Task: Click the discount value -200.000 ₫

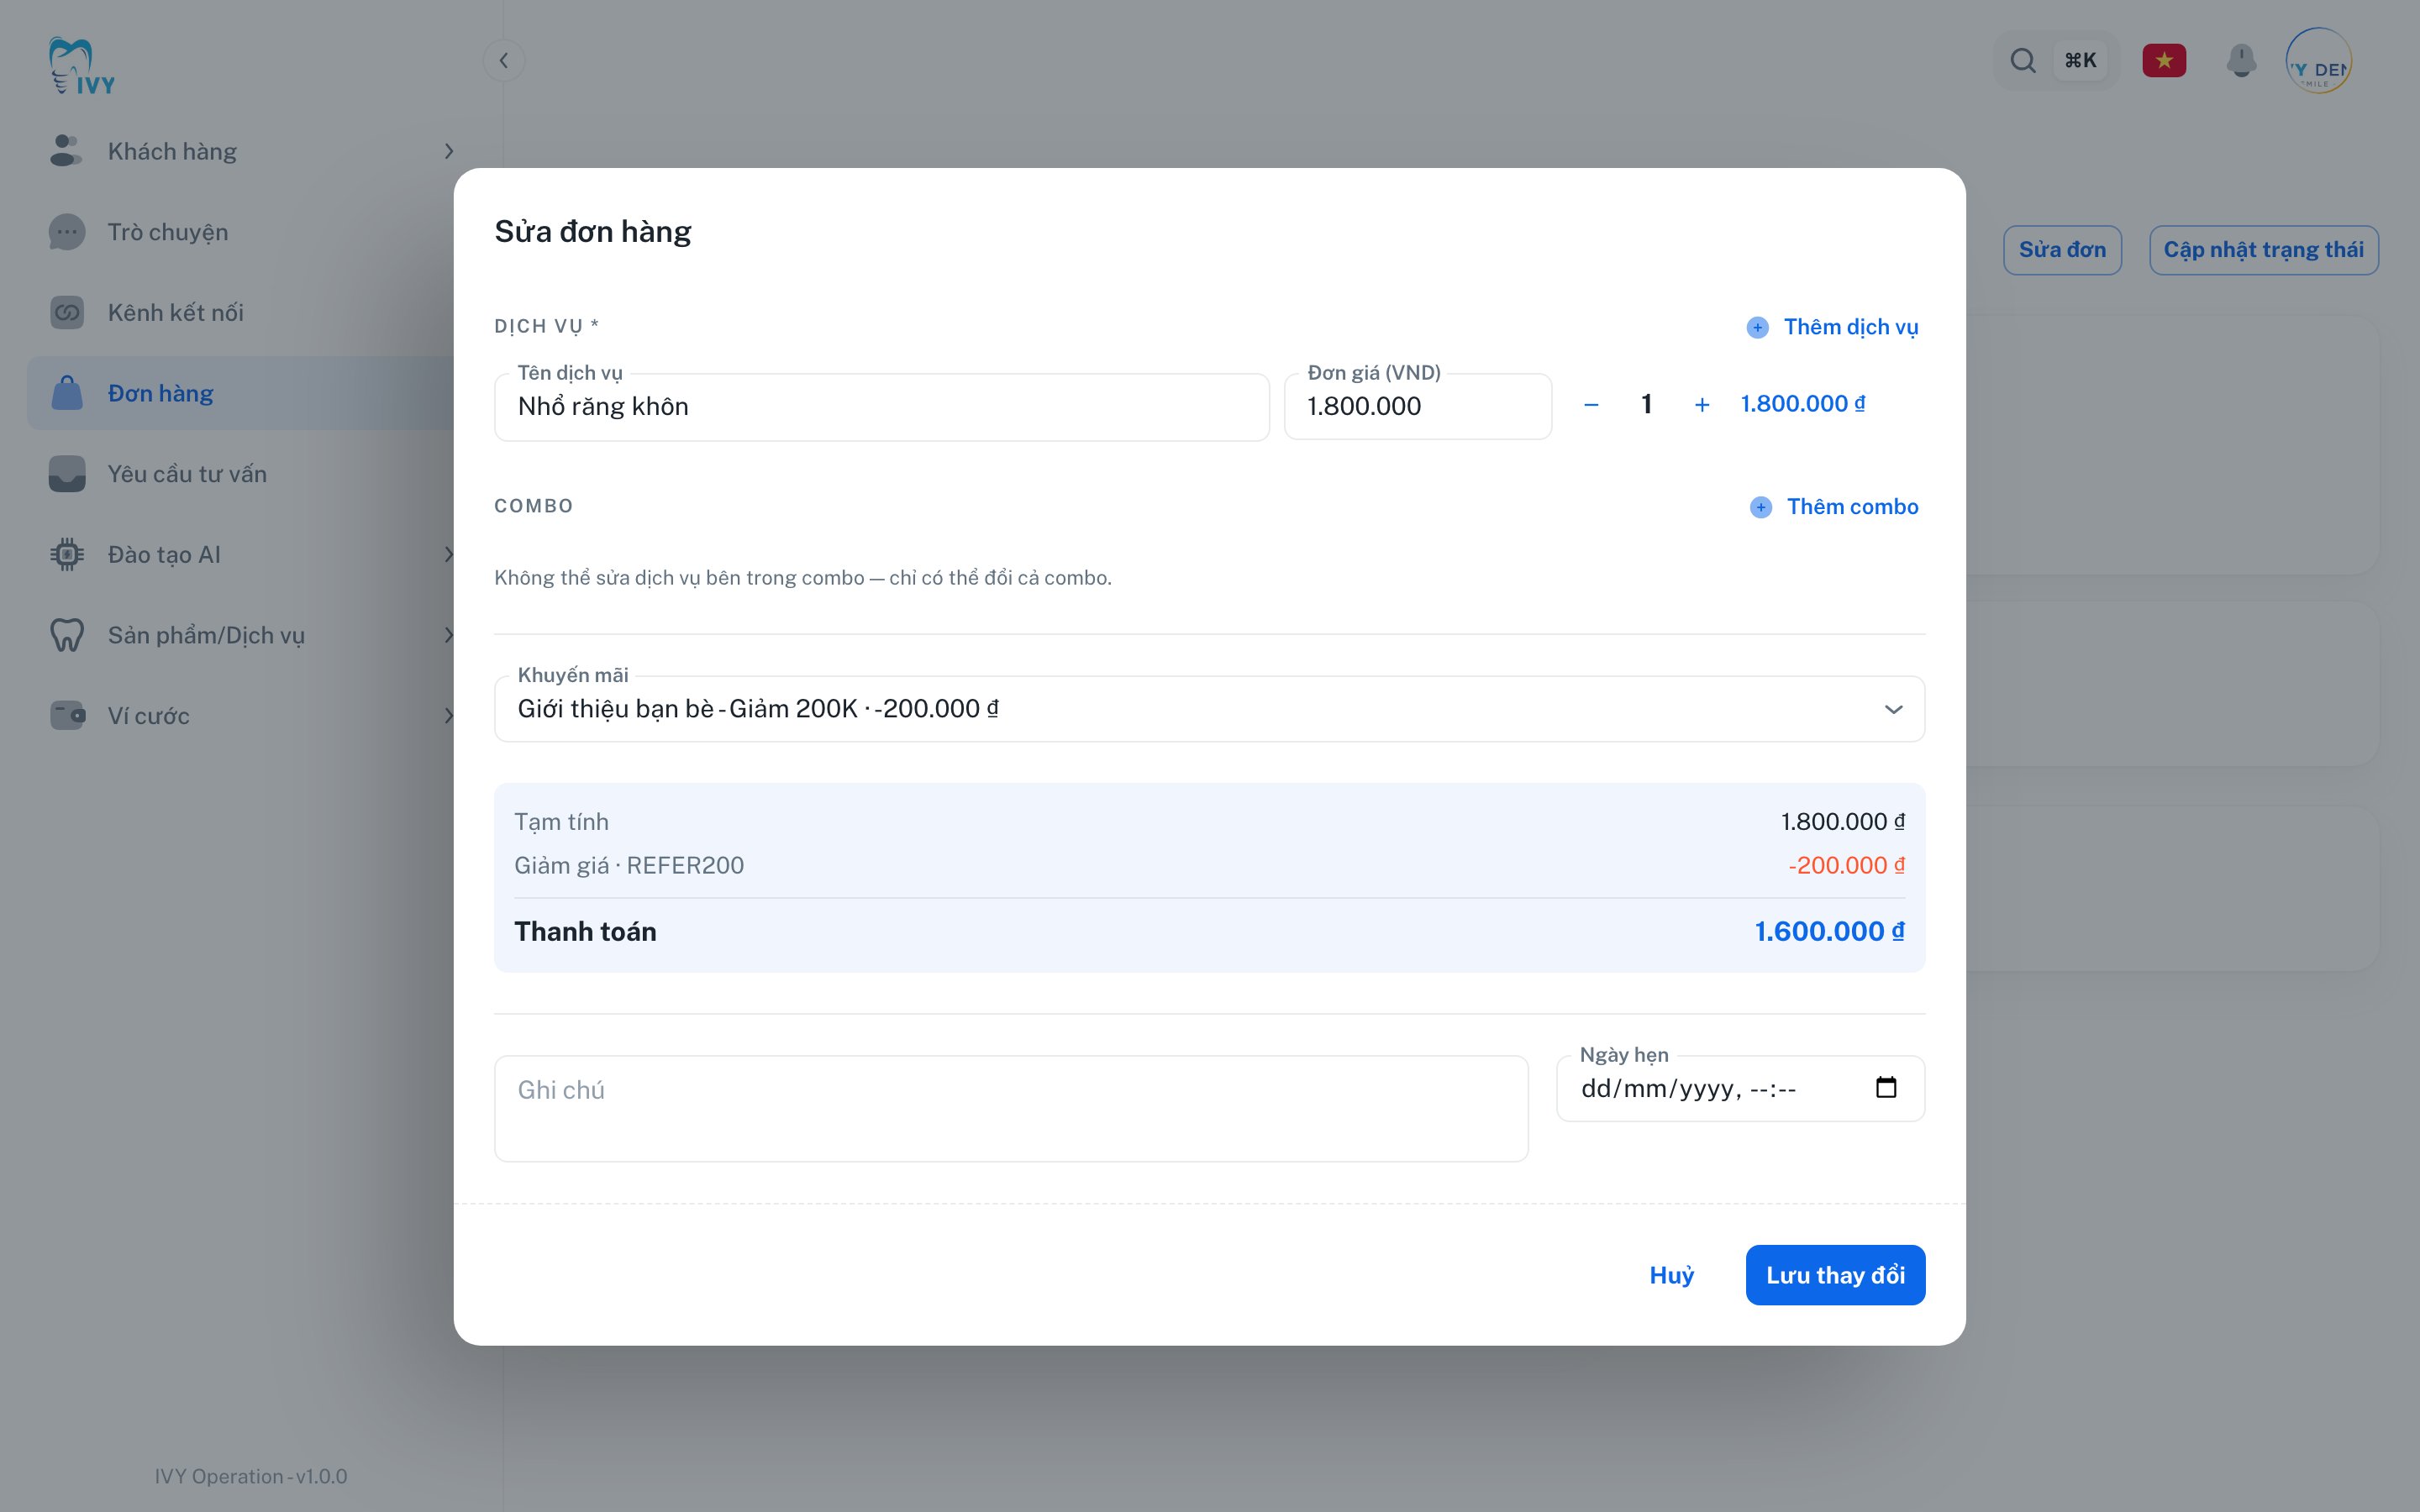Action: tap(1846, 866)
